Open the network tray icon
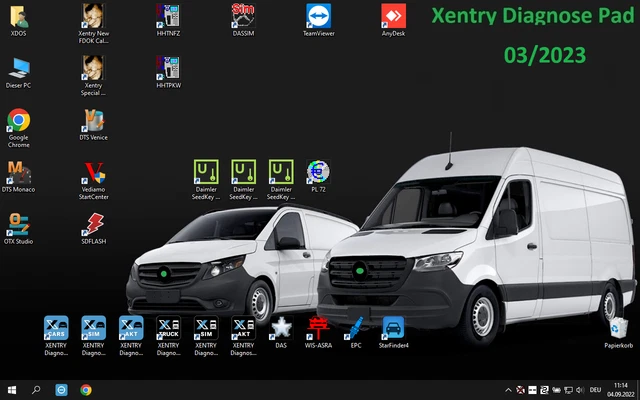The width and height of the screenshot is (640, 400). [x=568, y=390]
